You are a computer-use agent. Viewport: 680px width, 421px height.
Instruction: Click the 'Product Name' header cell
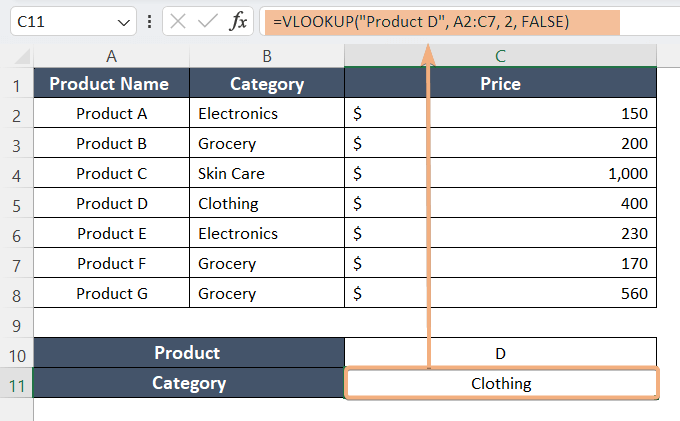[111, 83]
